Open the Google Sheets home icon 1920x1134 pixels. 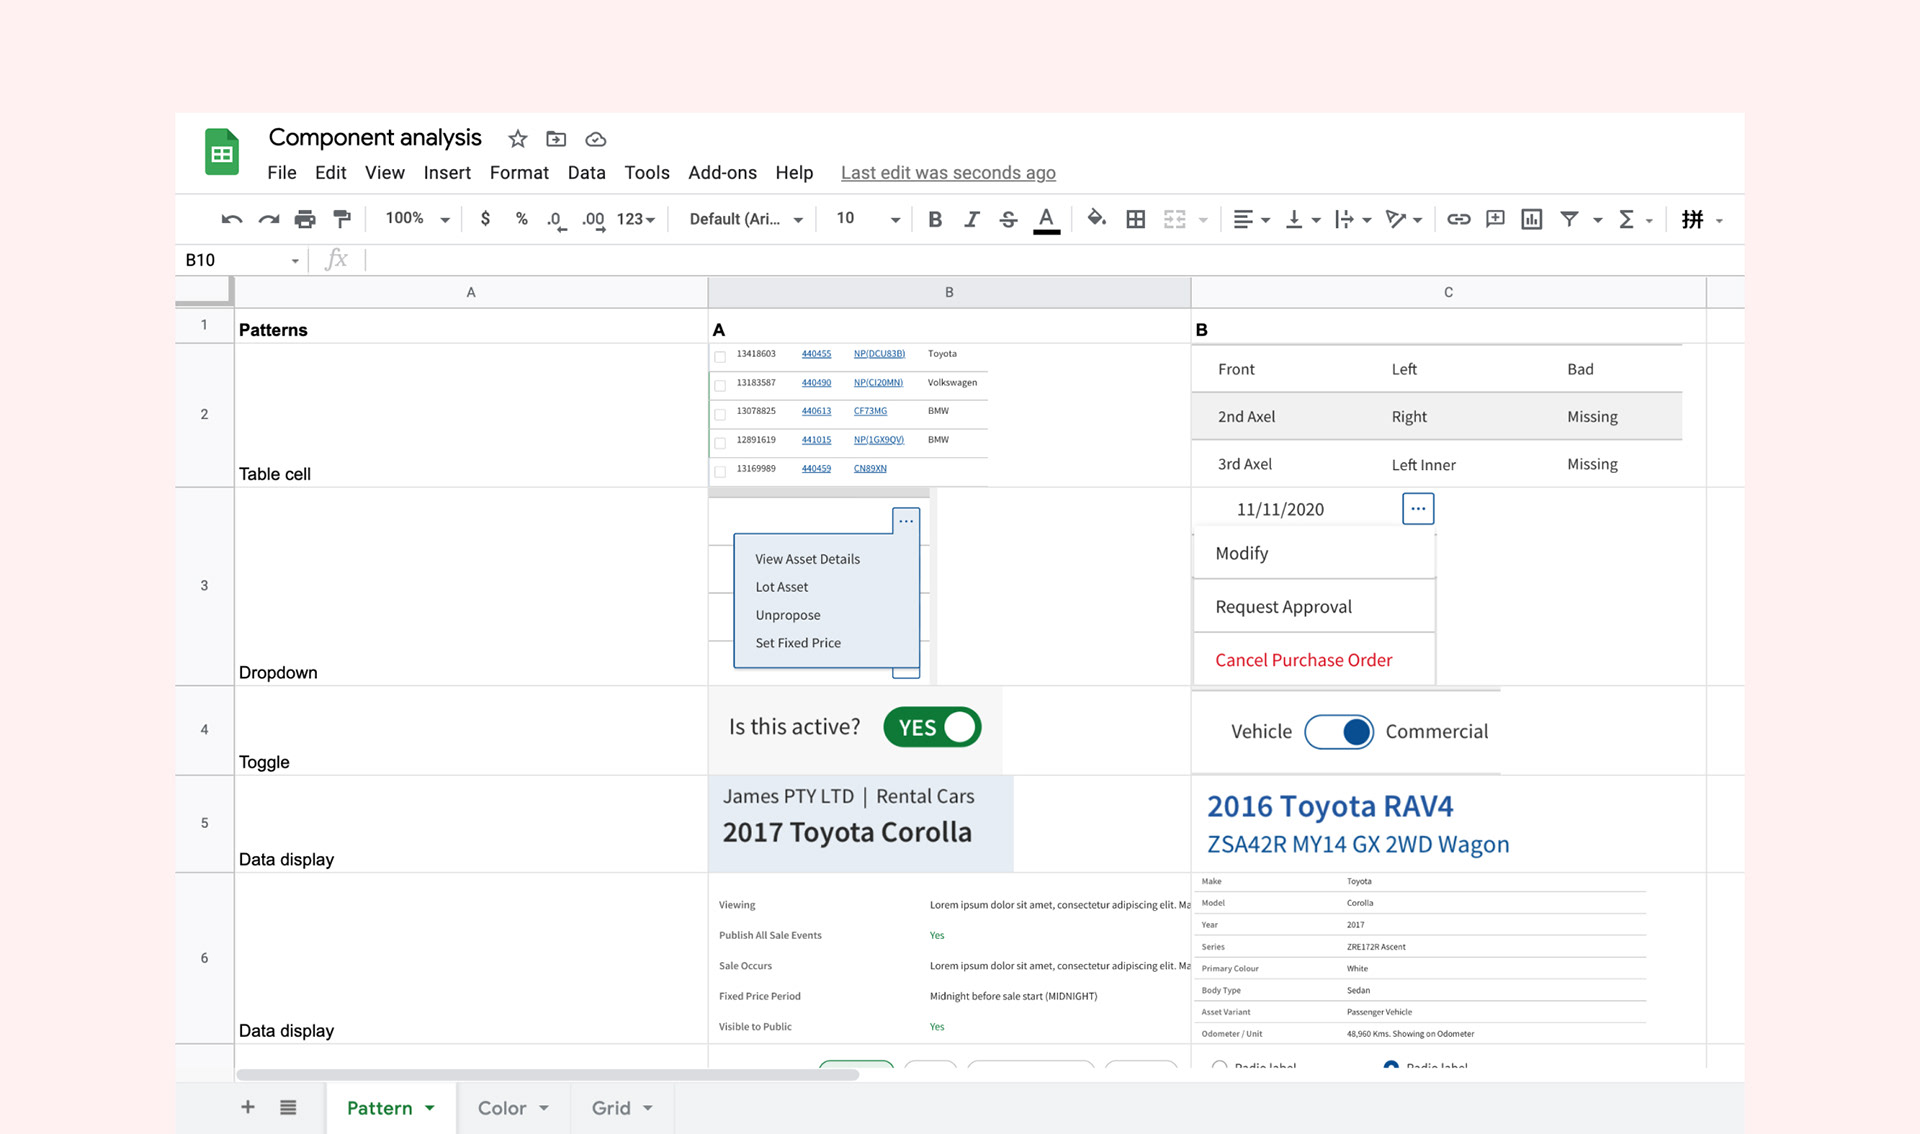click(x=221, y=152)
